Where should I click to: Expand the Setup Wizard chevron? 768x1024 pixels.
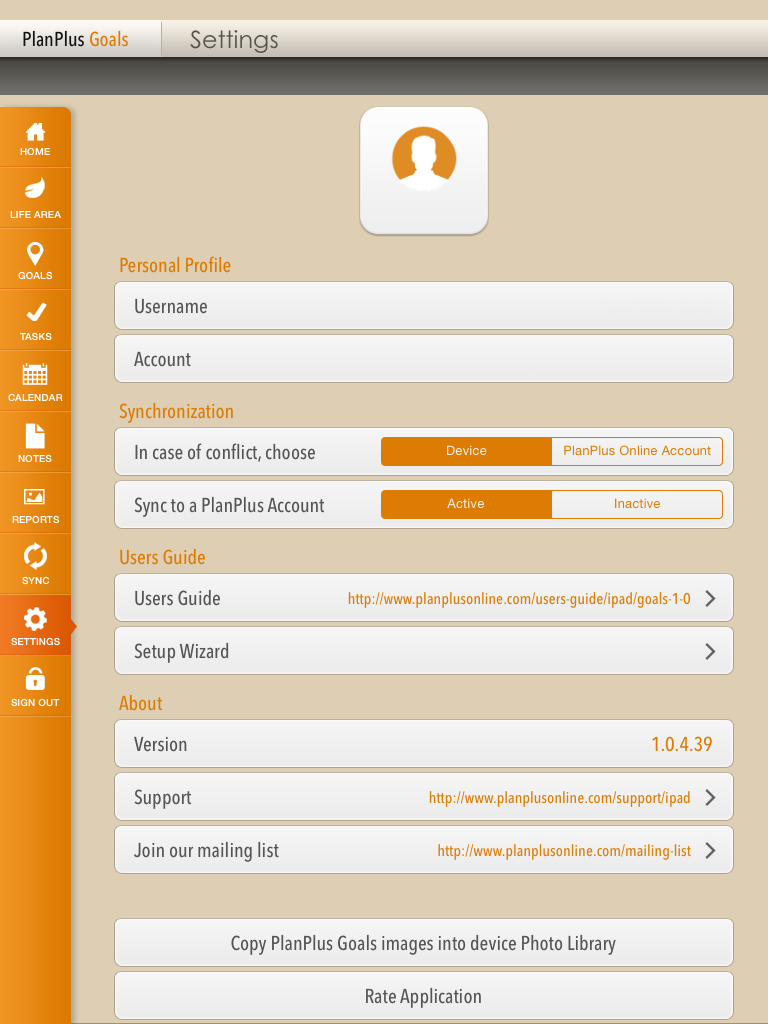pyautogui.click(x=711, y=651)
